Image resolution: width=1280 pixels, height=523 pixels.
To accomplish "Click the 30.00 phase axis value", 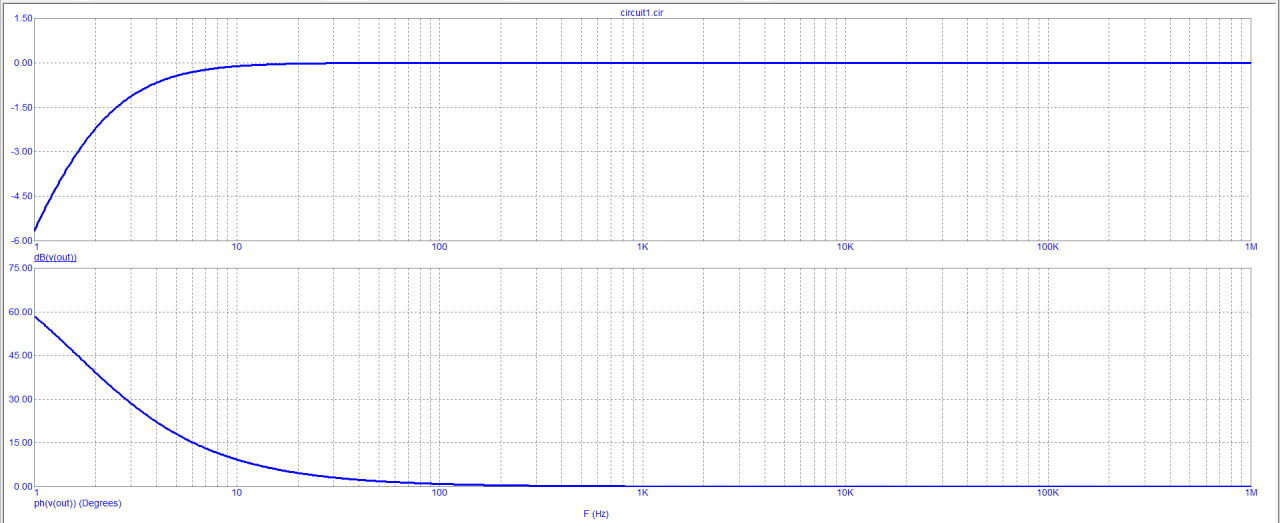I will 20,399.
